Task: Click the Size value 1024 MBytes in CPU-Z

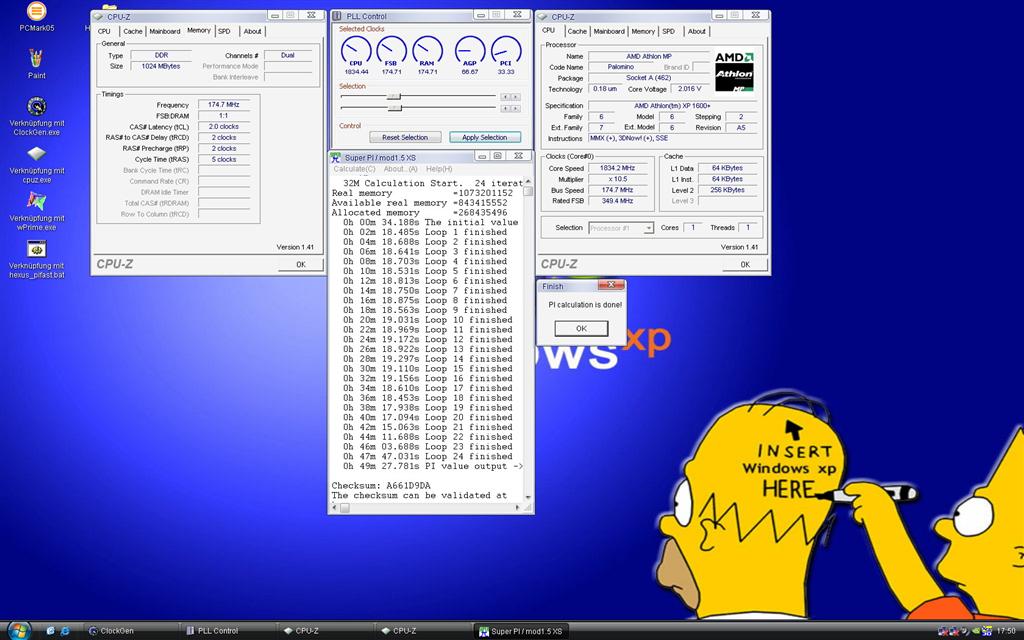Action: click(161, 66)
